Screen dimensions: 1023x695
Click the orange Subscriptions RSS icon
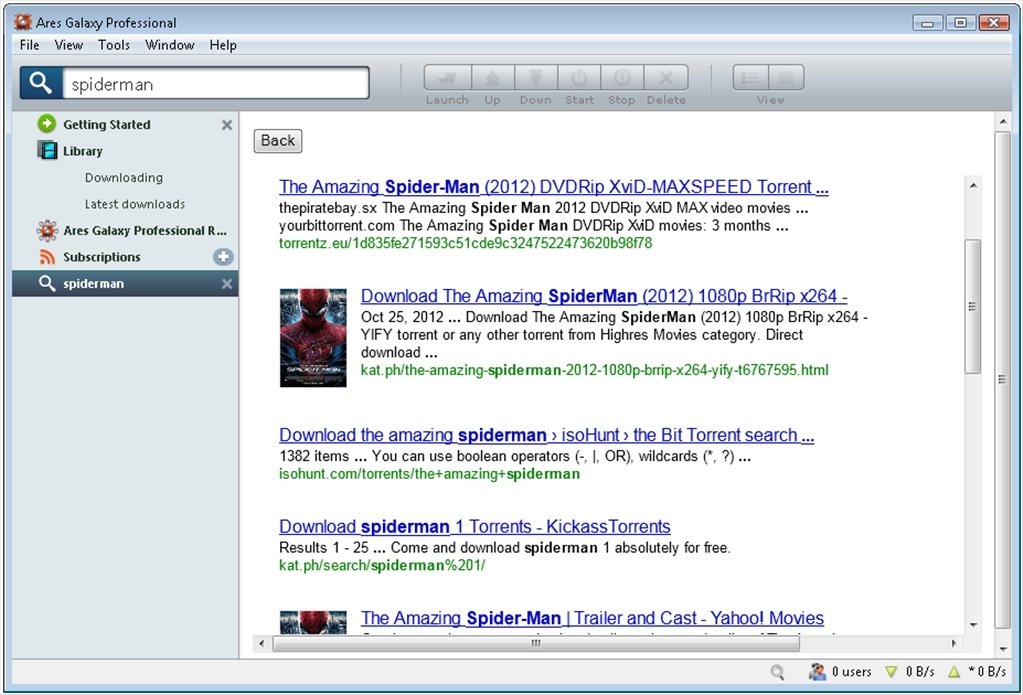click(x=47, y=257)
